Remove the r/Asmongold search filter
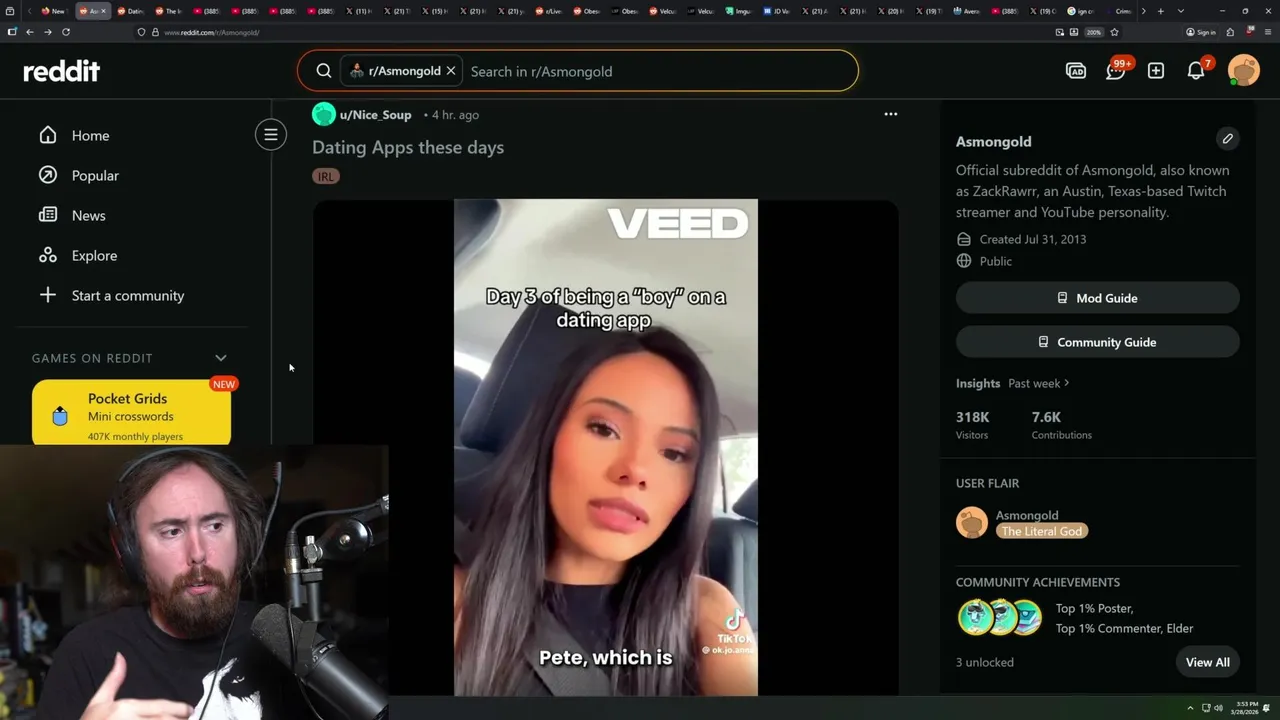This screenshot has width=1280, height=720. tap(451, 71)
